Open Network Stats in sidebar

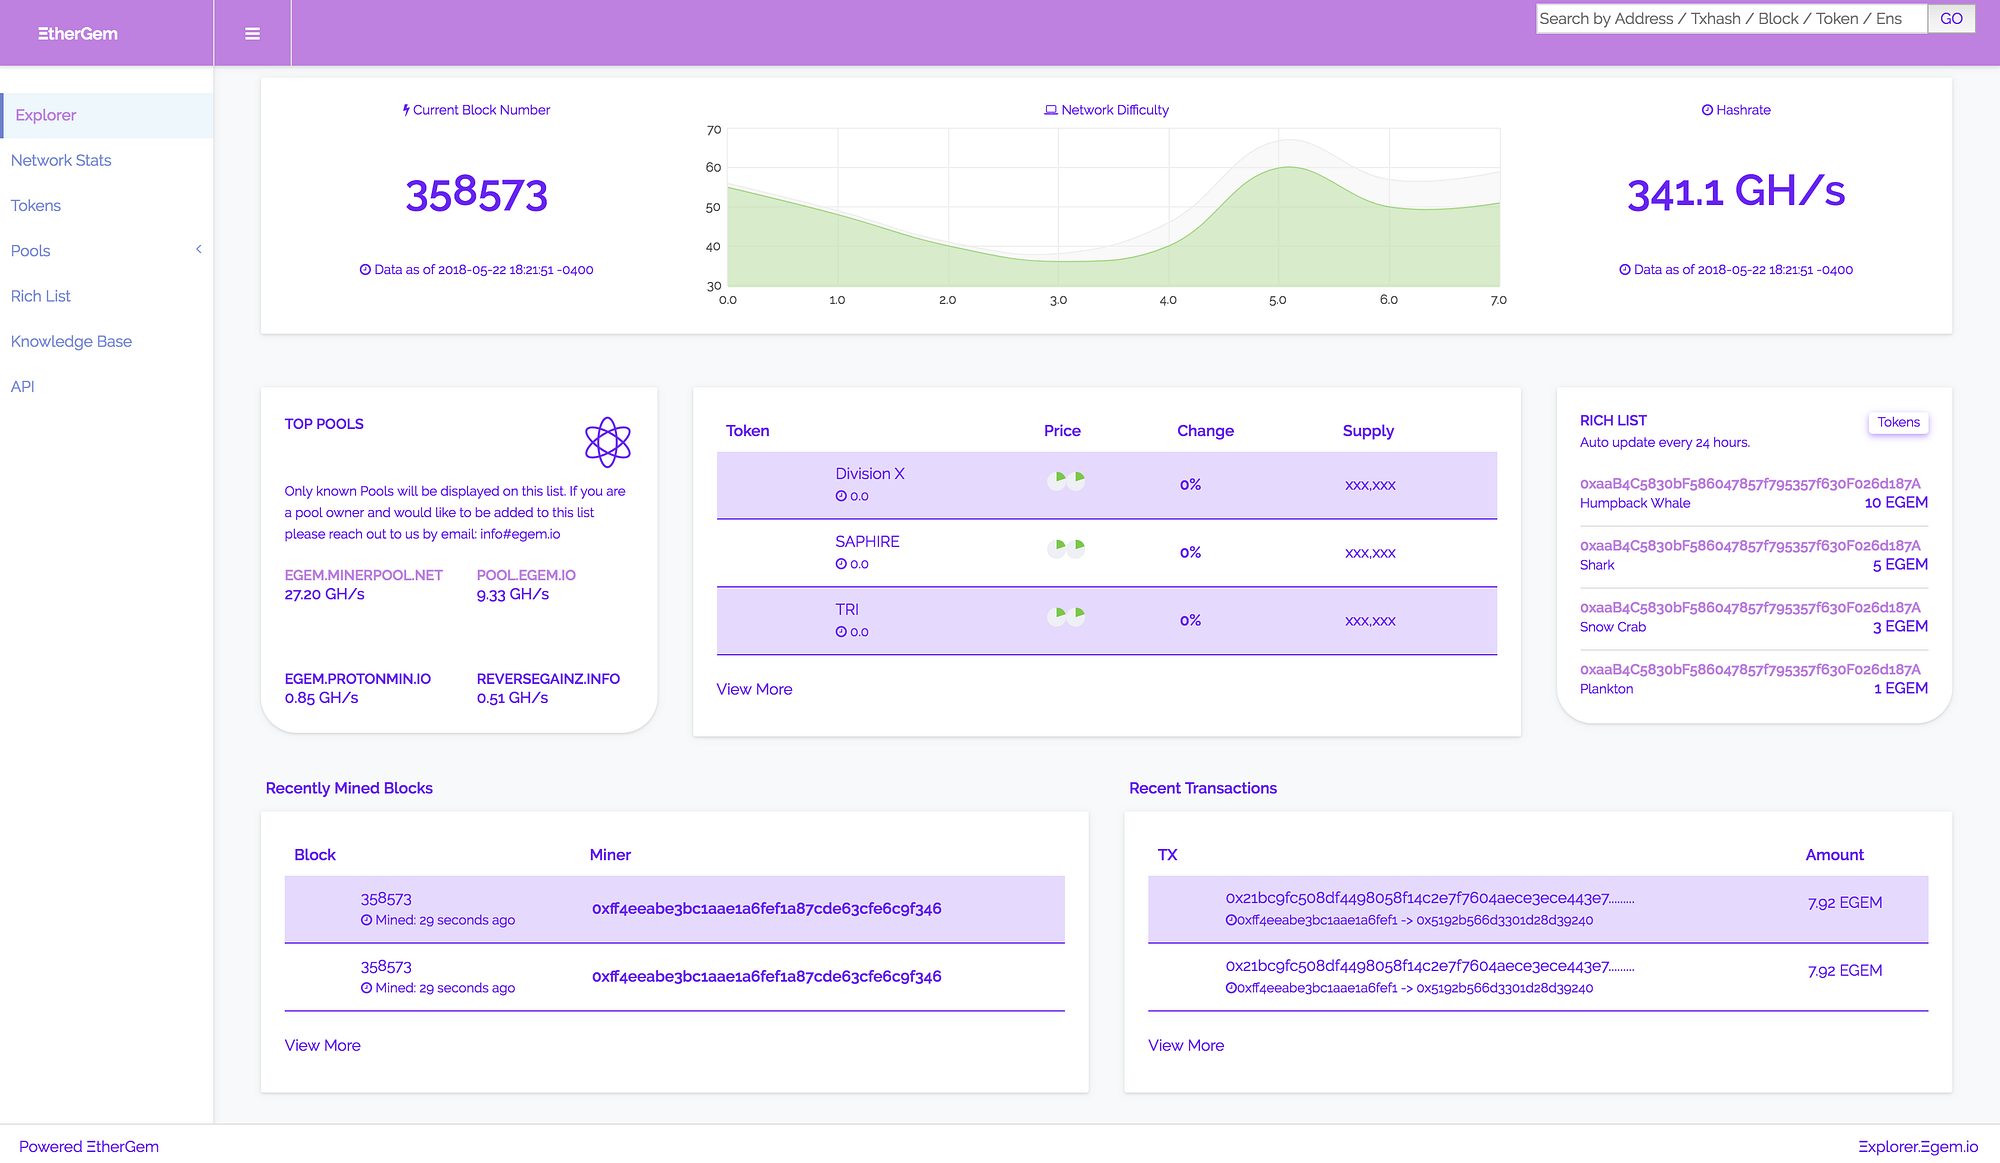coord(61,160)
